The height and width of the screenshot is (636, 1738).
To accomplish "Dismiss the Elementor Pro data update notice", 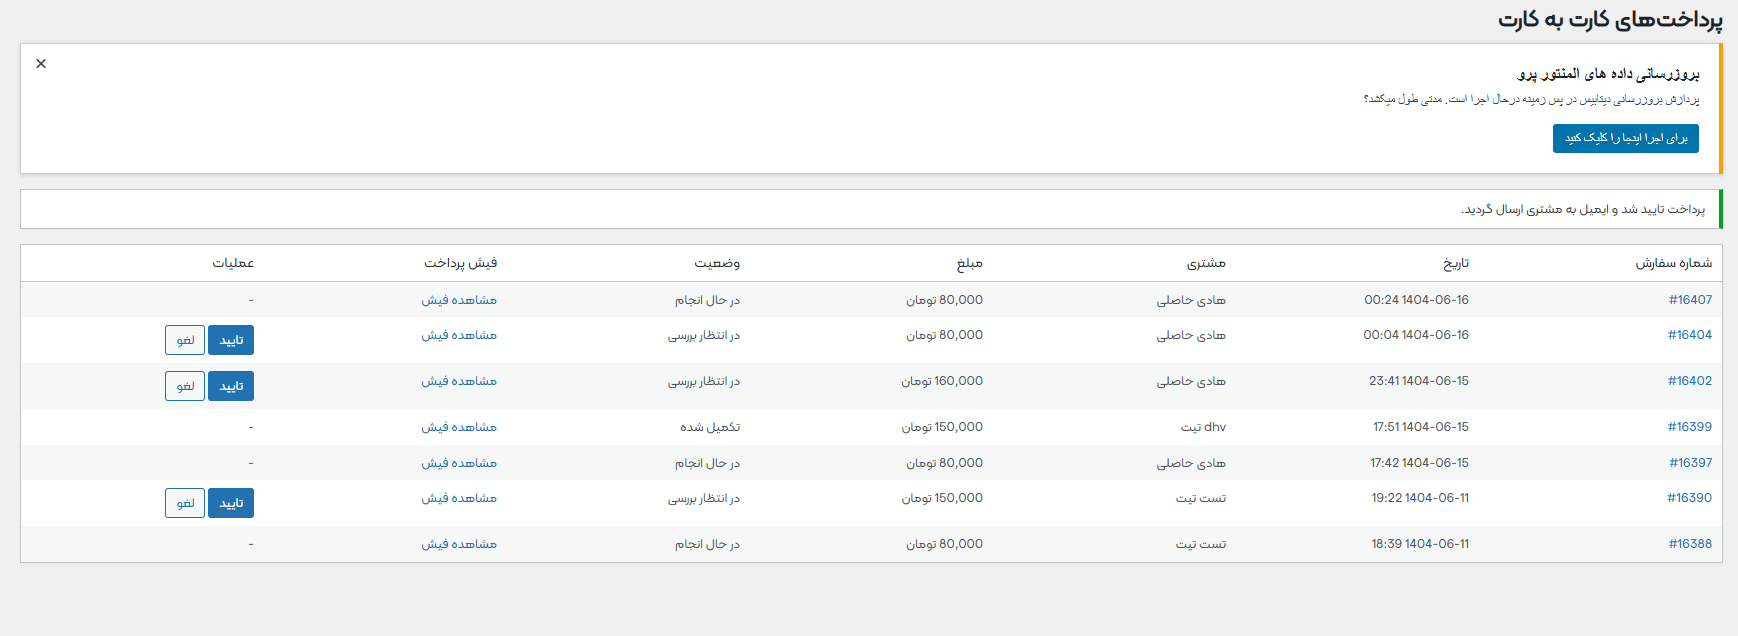I will [x=41, y=64].
